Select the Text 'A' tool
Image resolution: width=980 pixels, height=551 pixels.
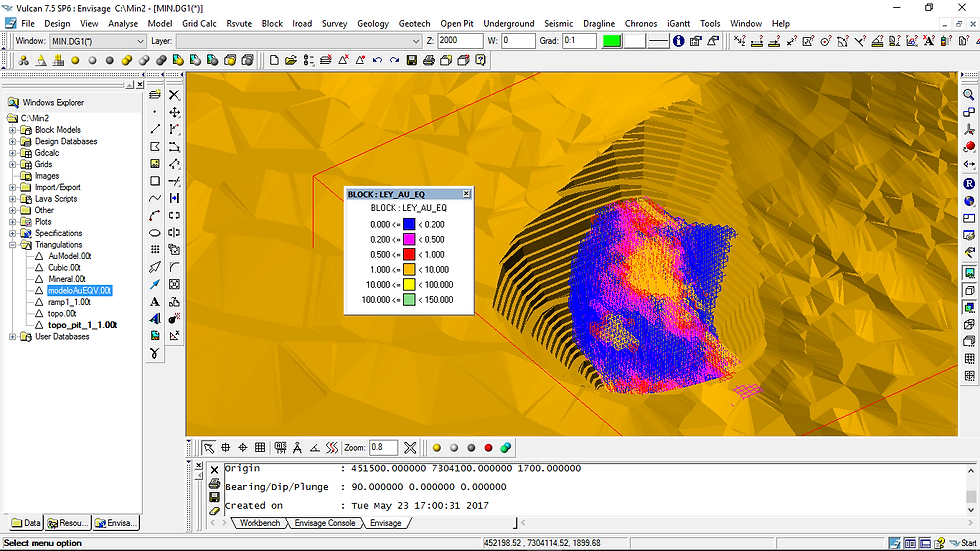point(155,302)
